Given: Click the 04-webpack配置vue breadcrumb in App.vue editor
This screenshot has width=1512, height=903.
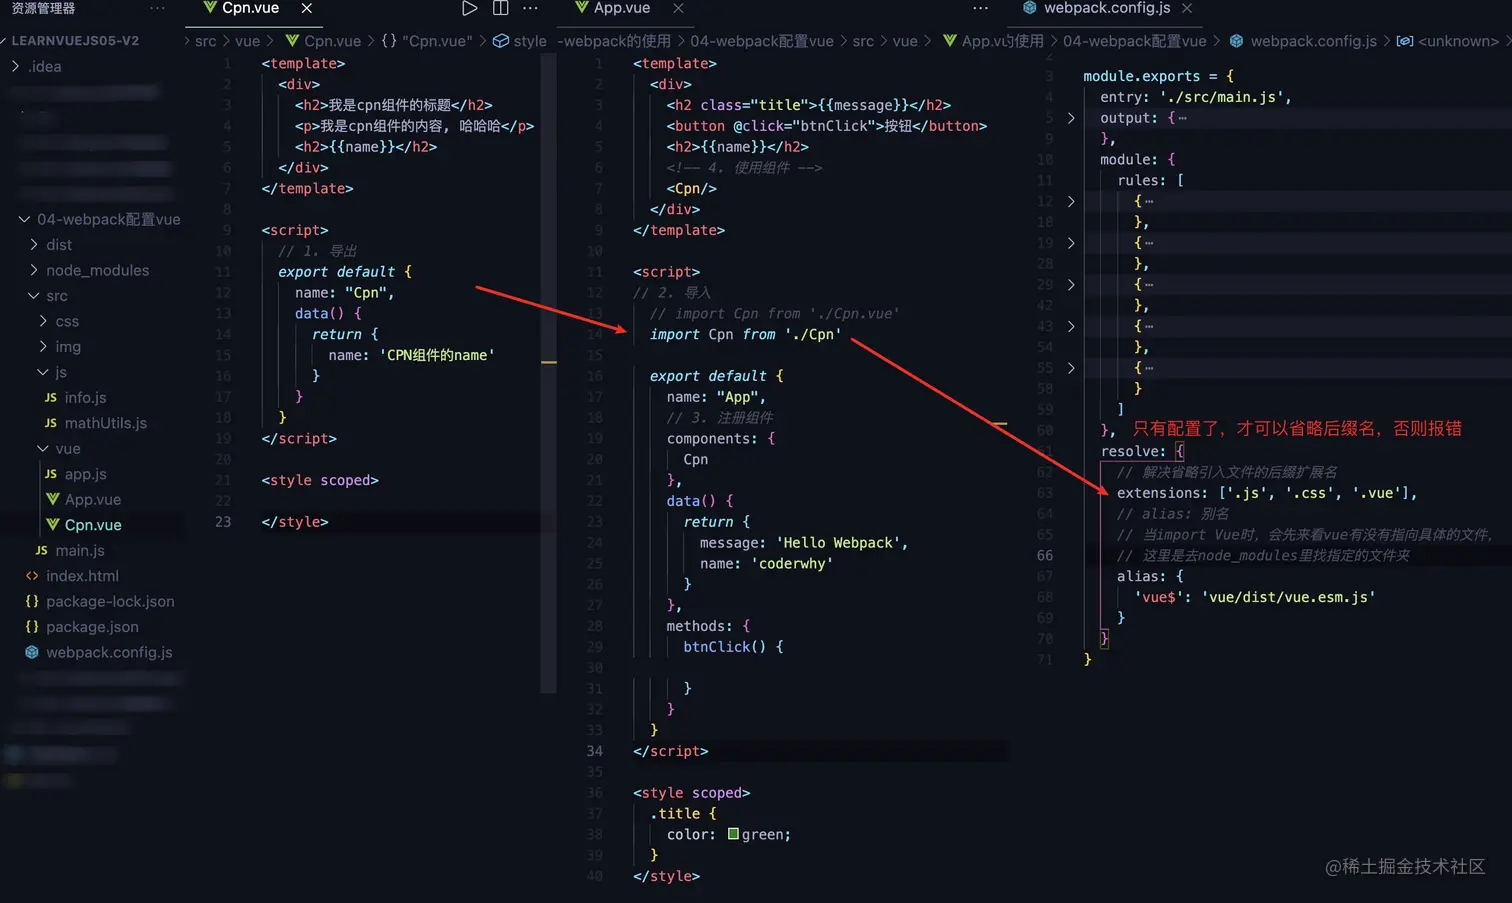Looking at the screenshot, I should (x=761, y=41).
